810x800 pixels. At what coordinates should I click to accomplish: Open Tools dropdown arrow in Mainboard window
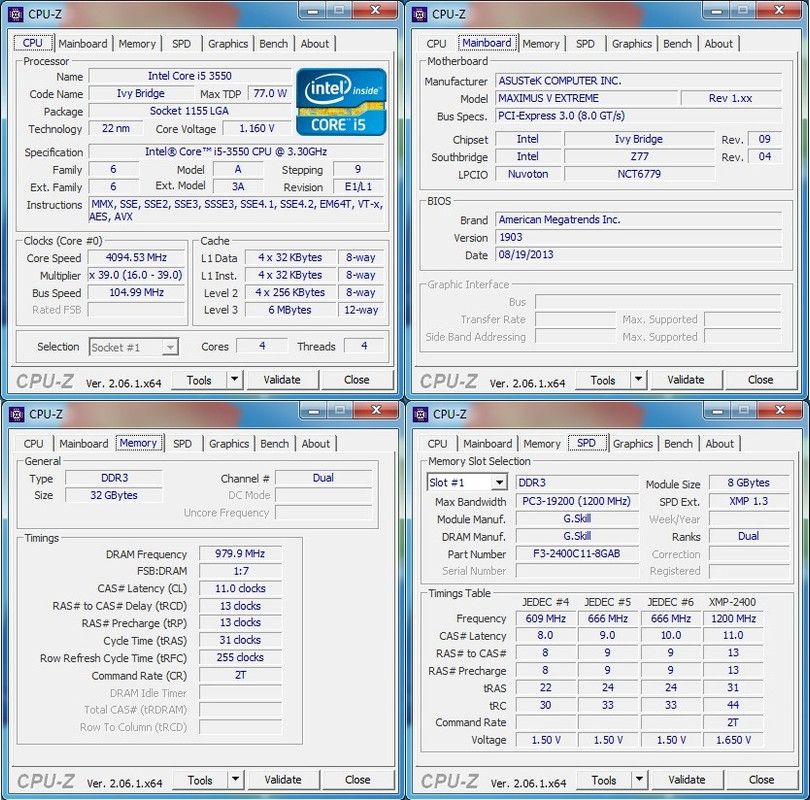638,380
